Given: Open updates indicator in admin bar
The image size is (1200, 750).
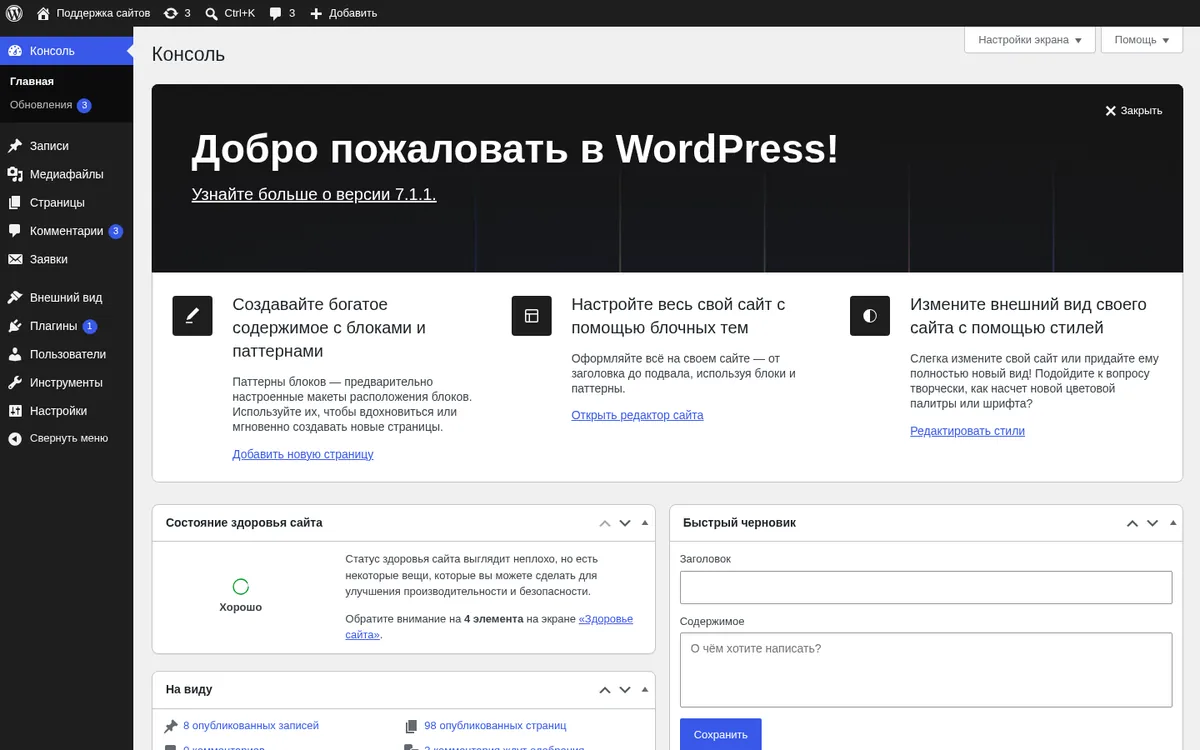Looking at the screenshot, I should 177,13.
